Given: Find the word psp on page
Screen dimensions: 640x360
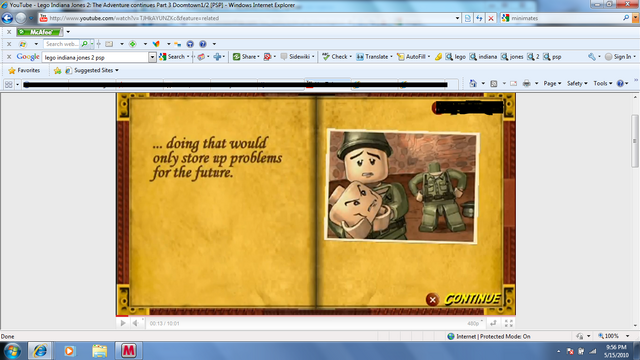Looking at the screenshot, I should pyautogui.click(x=552, y=57).
